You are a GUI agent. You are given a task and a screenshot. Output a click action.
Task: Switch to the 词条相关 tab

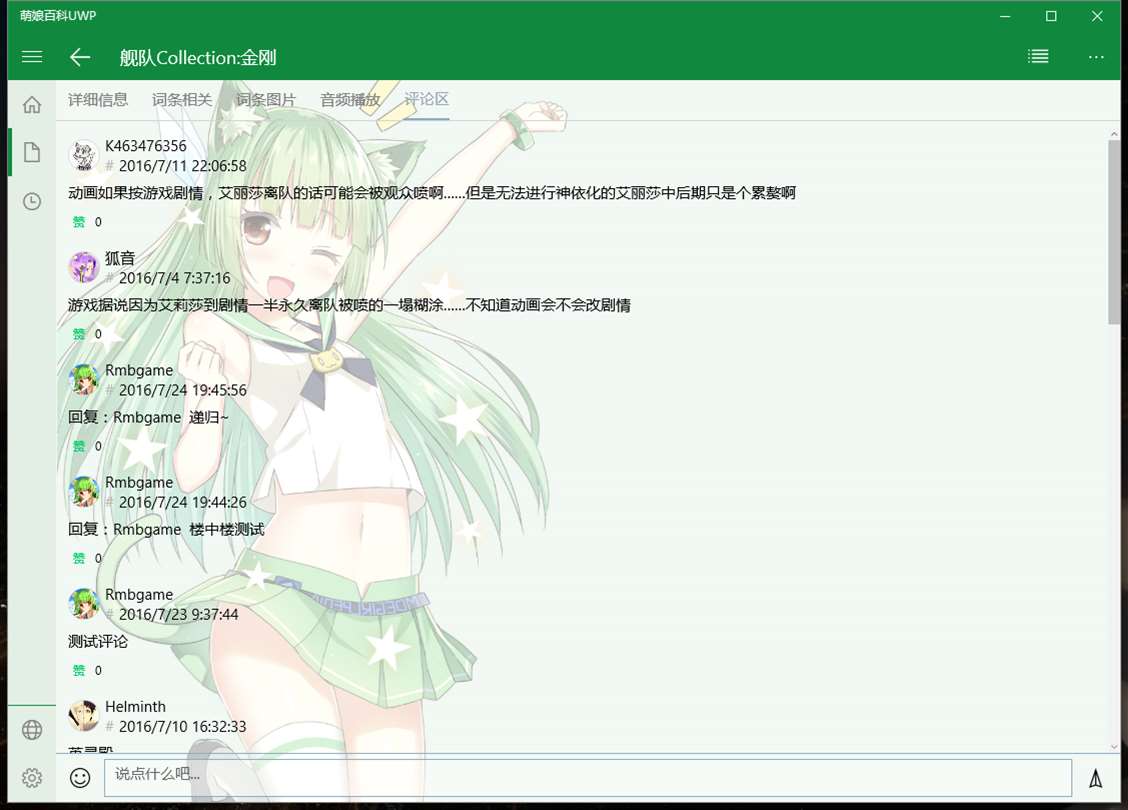pos(182,99)
